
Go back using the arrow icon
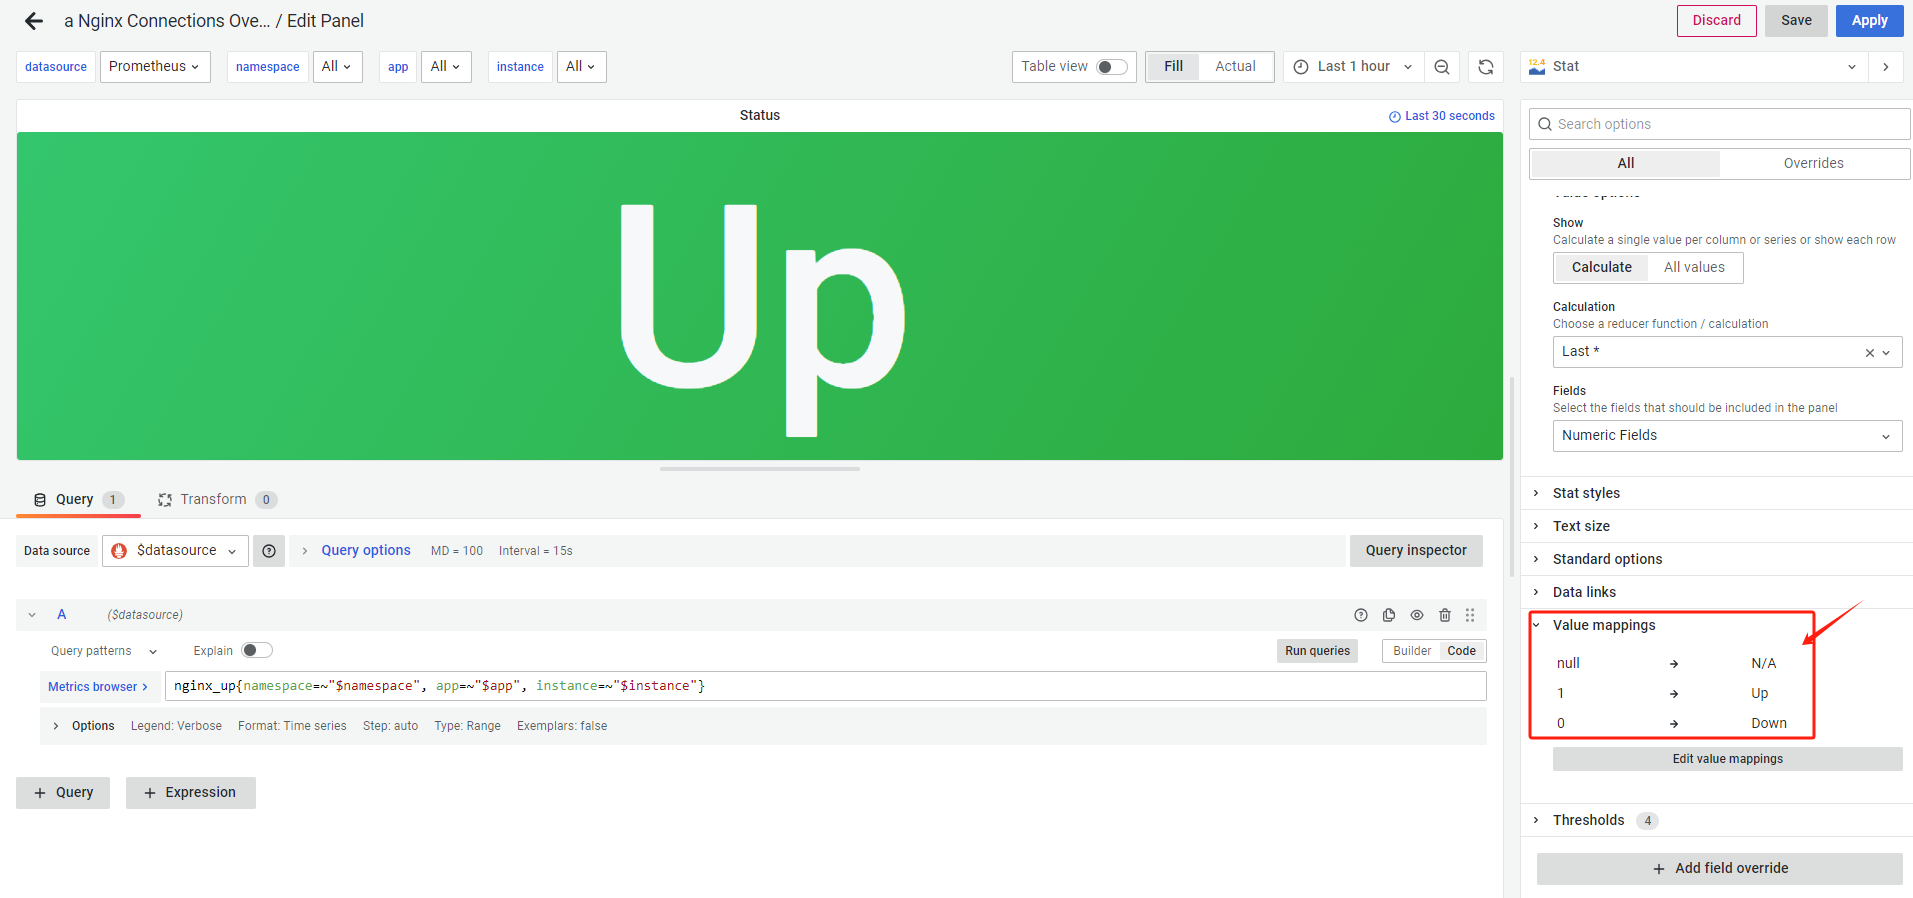[x=34, y=21]
